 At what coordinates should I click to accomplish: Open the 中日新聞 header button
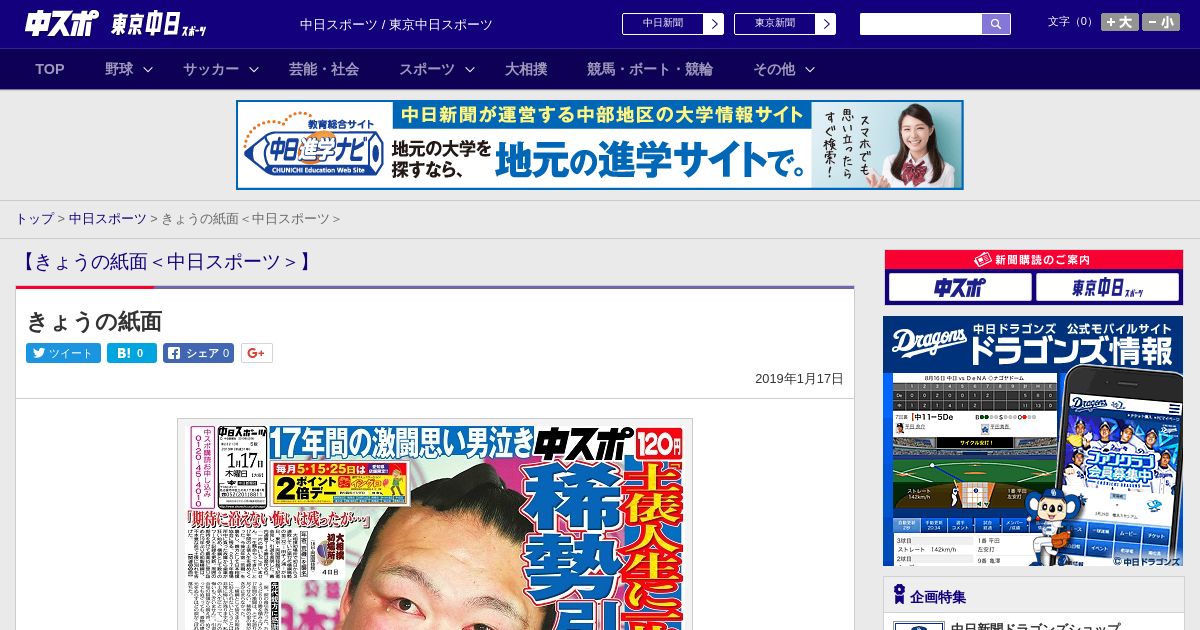(672, 24)
